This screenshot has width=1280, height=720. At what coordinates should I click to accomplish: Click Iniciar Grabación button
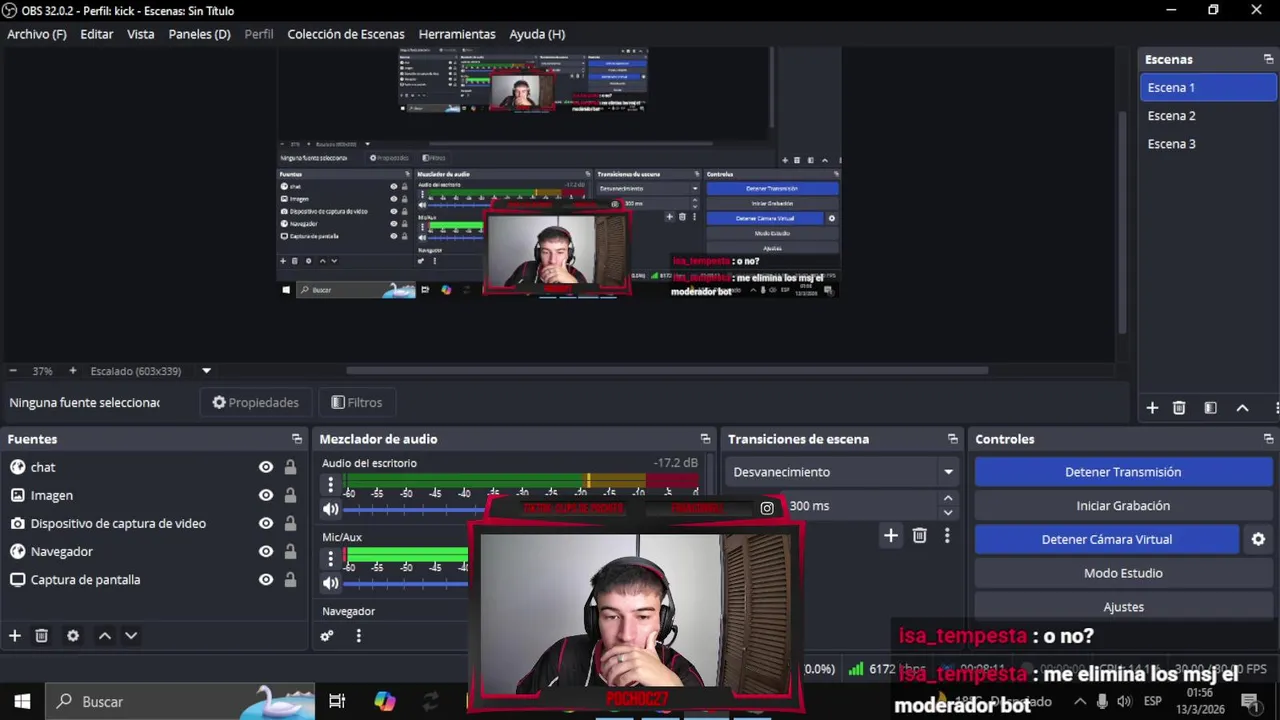[1123, 506]
